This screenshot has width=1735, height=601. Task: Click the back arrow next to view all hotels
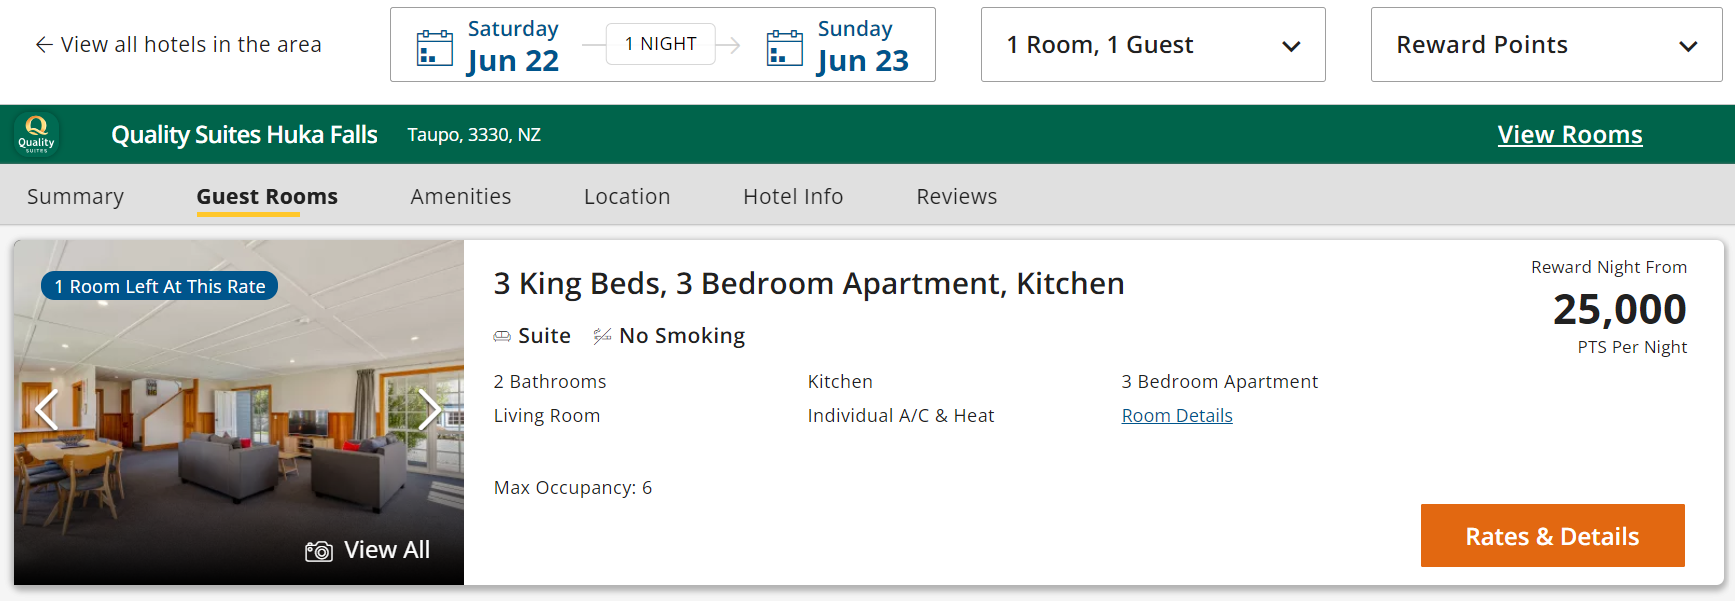click(41, 44)
